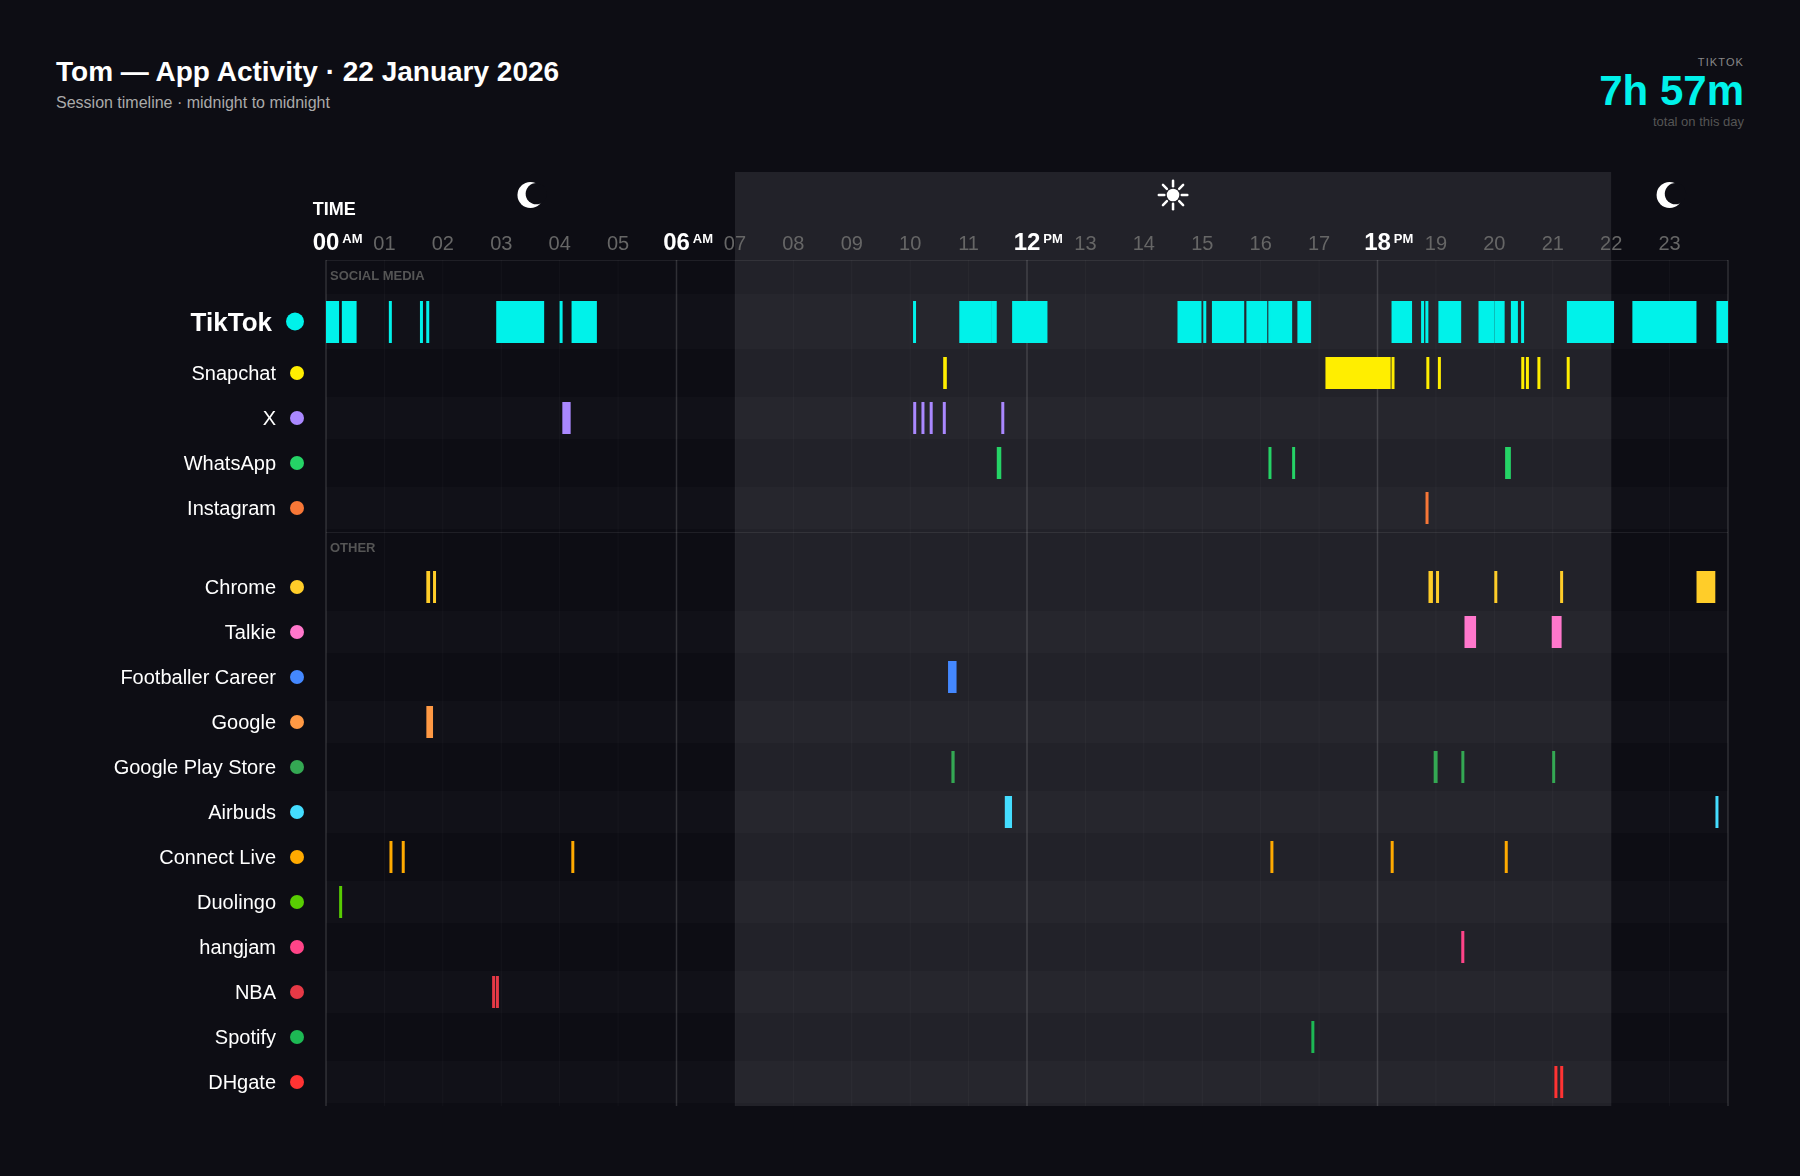Viewport: 1800px width, 1176px height.
Task: Select the TikTok row label
Action: [x=231, y=322]
